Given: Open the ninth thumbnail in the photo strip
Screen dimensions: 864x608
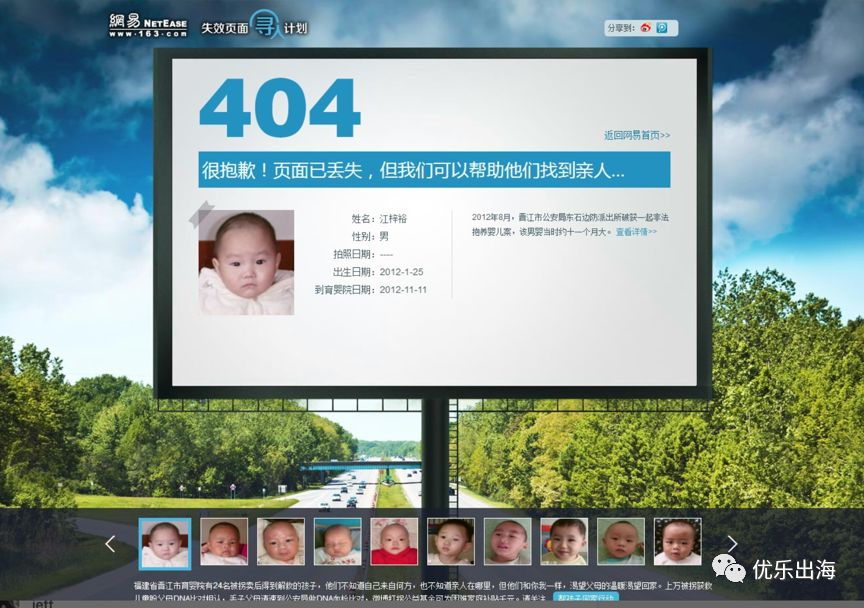Looking at the screenshot, I should (621, 542).
